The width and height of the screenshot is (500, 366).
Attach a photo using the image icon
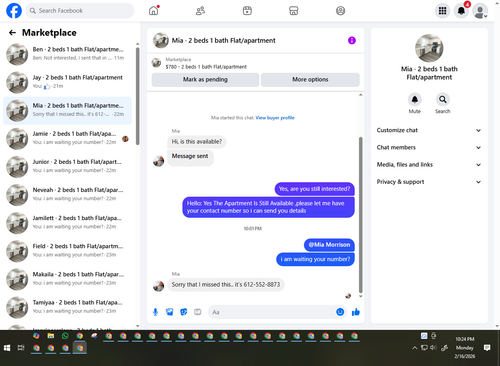point(170,312)
